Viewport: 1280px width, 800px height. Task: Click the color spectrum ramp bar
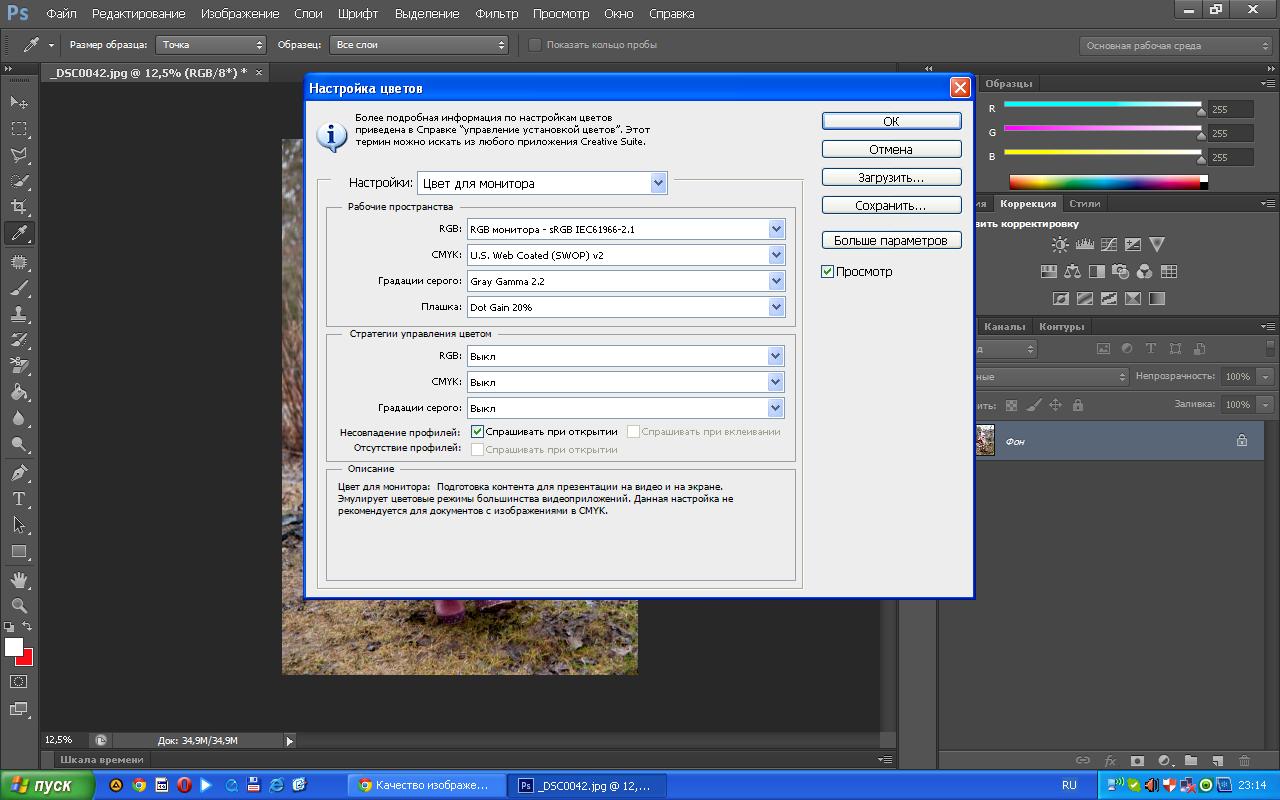tap(1104, 182)
